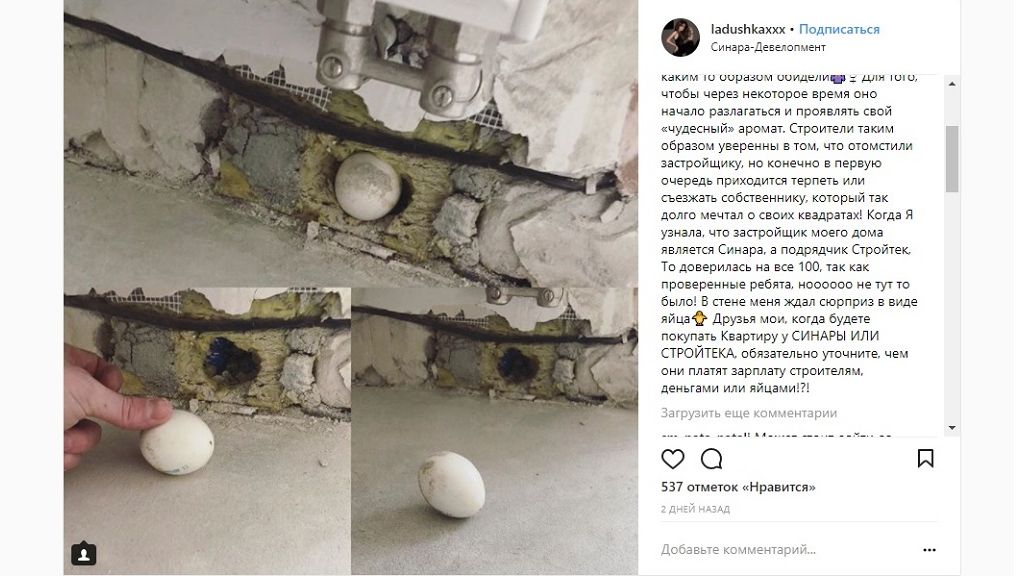
Task: View the 537 отметок «Нравится» likes list
Action: tap(738, 487)
